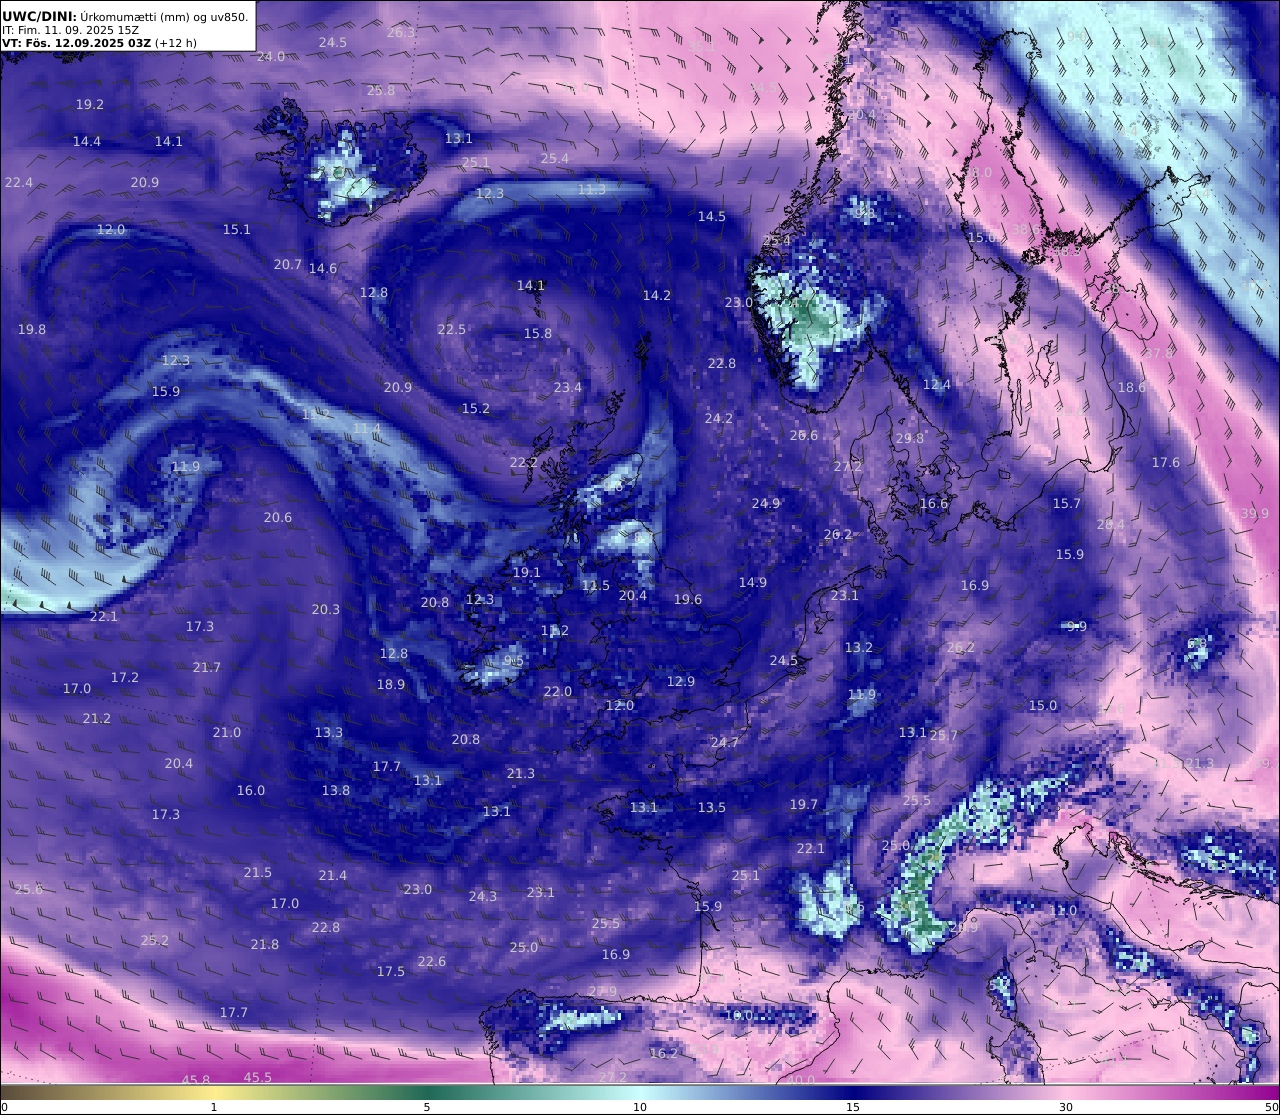
Task: Click the 45.5 value label
Action: click(x=258, y=1078)
